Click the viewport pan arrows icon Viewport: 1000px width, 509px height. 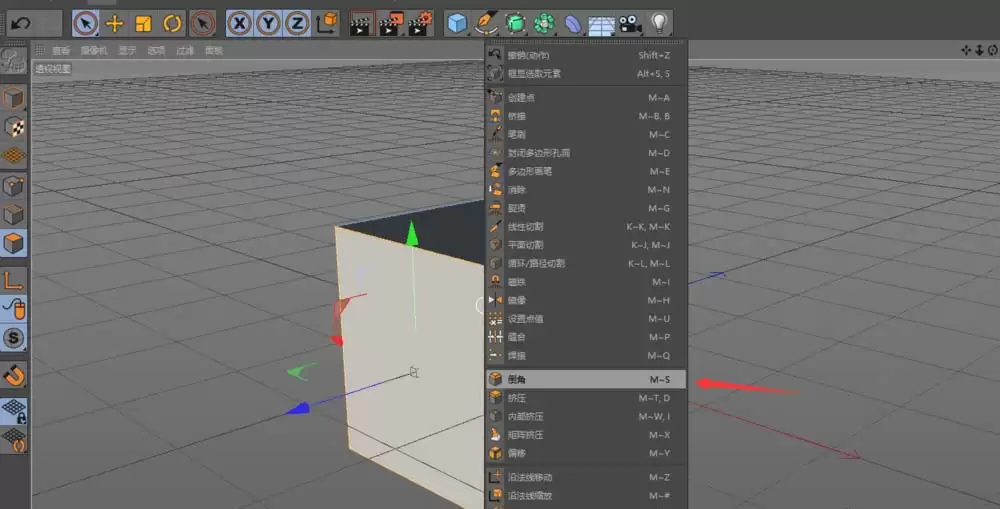tap(966, 50)
